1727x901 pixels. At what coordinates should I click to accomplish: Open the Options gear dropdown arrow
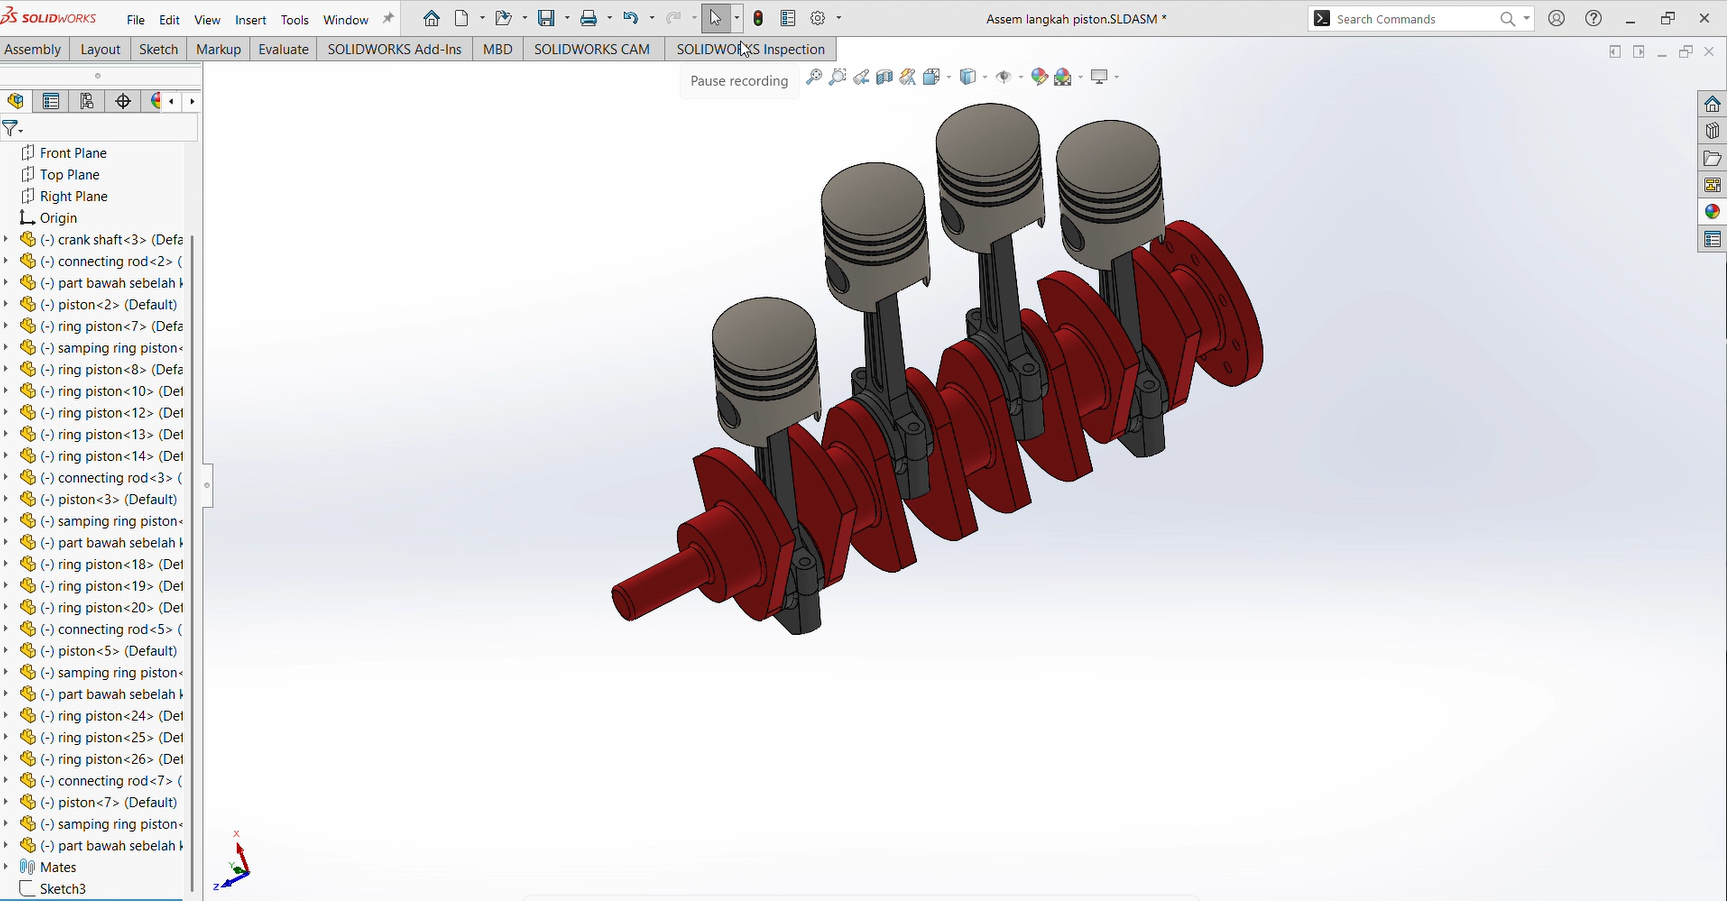(x=839, y=19)
